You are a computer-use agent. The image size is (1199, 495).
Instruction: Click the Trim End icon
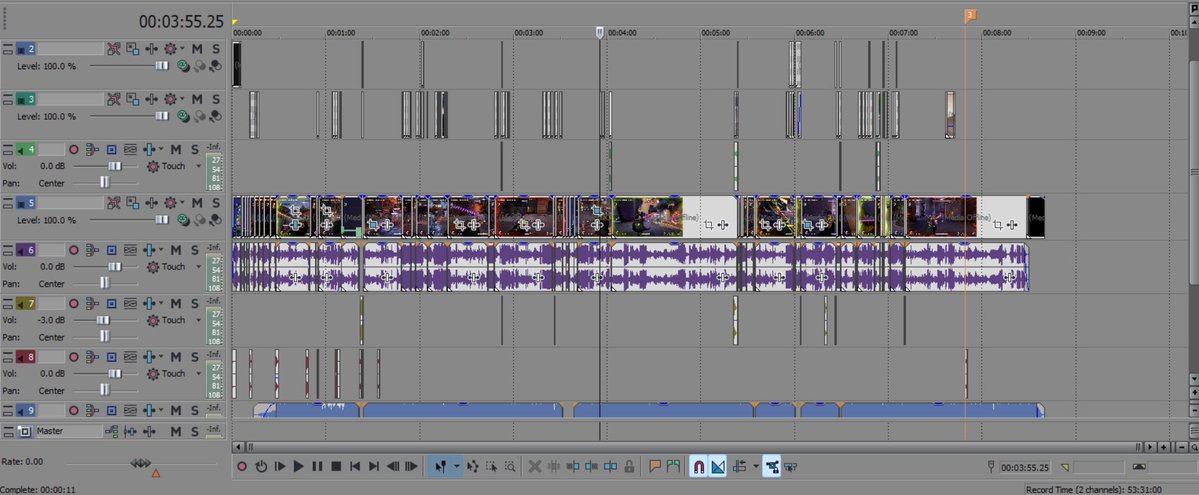point(592,466)
